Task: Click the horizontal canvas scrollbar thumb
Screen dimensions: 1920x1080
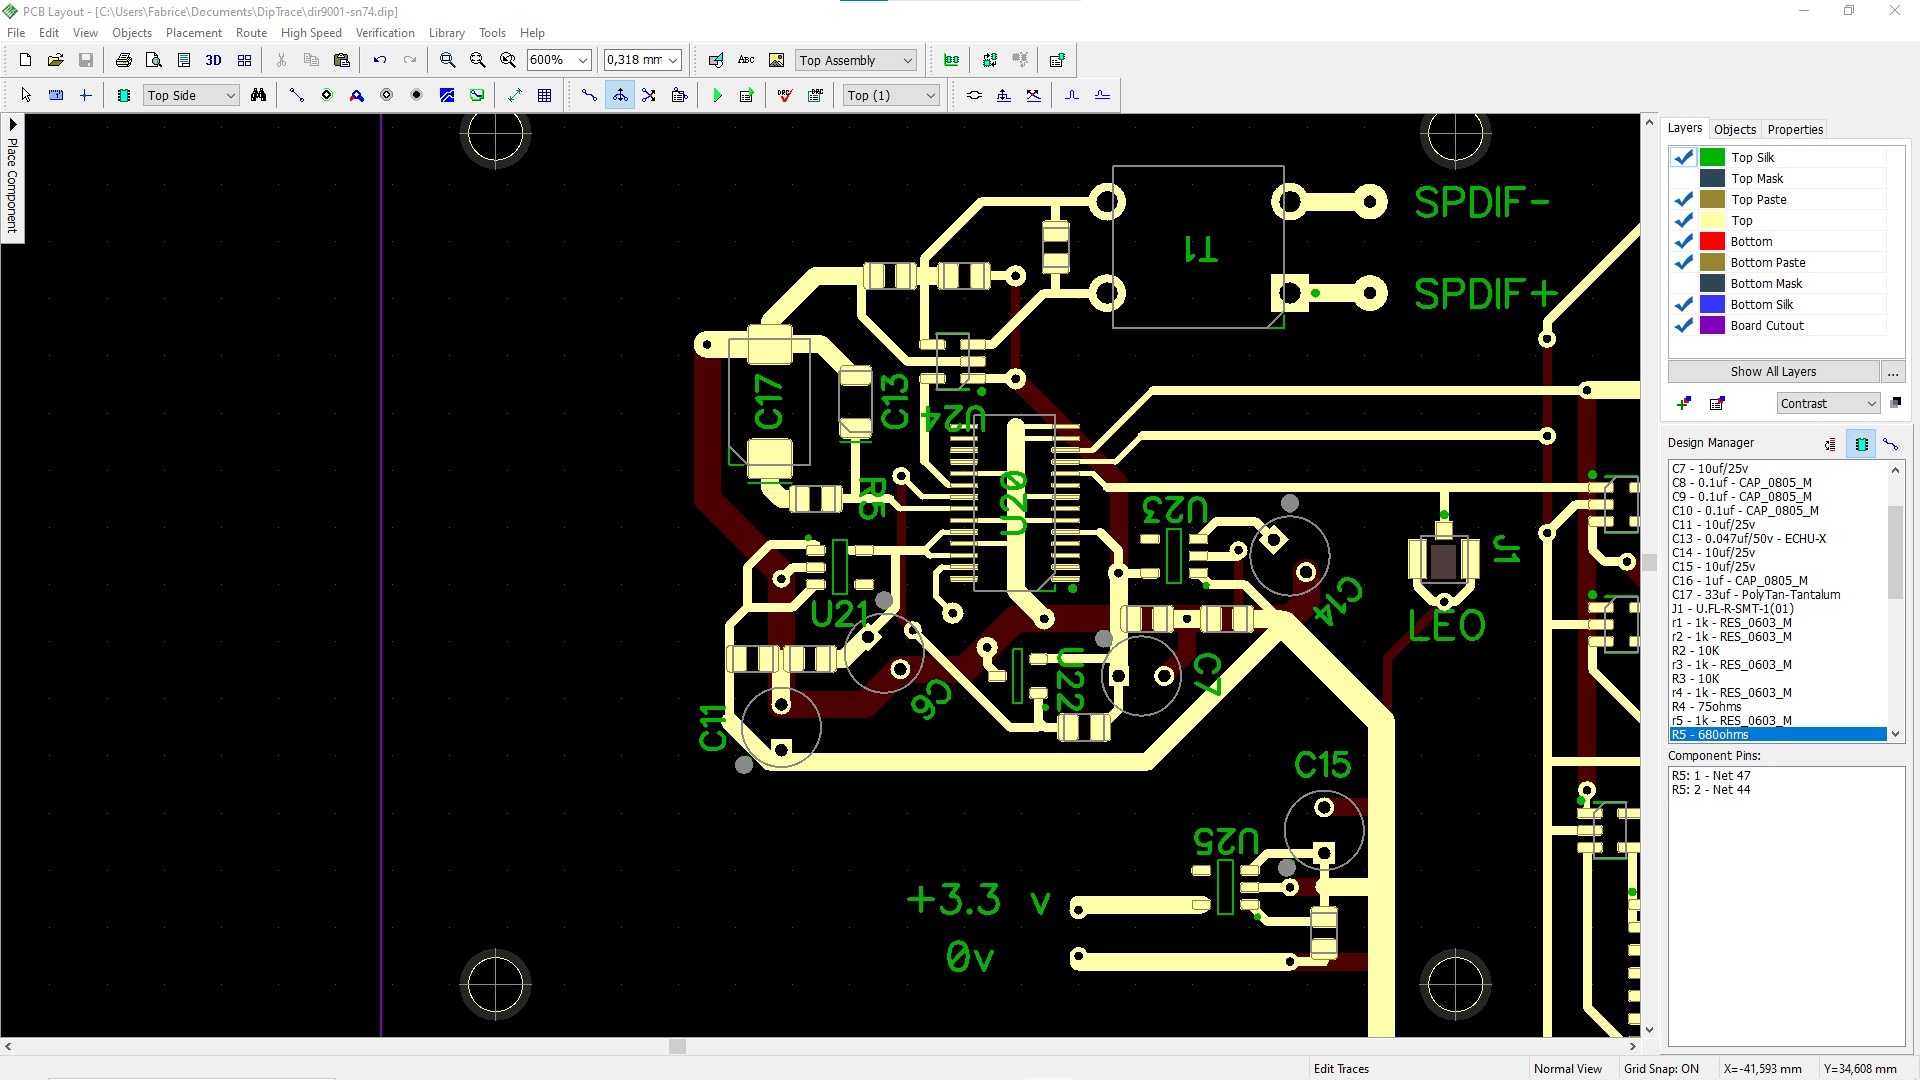Action: click(677, 1046)
